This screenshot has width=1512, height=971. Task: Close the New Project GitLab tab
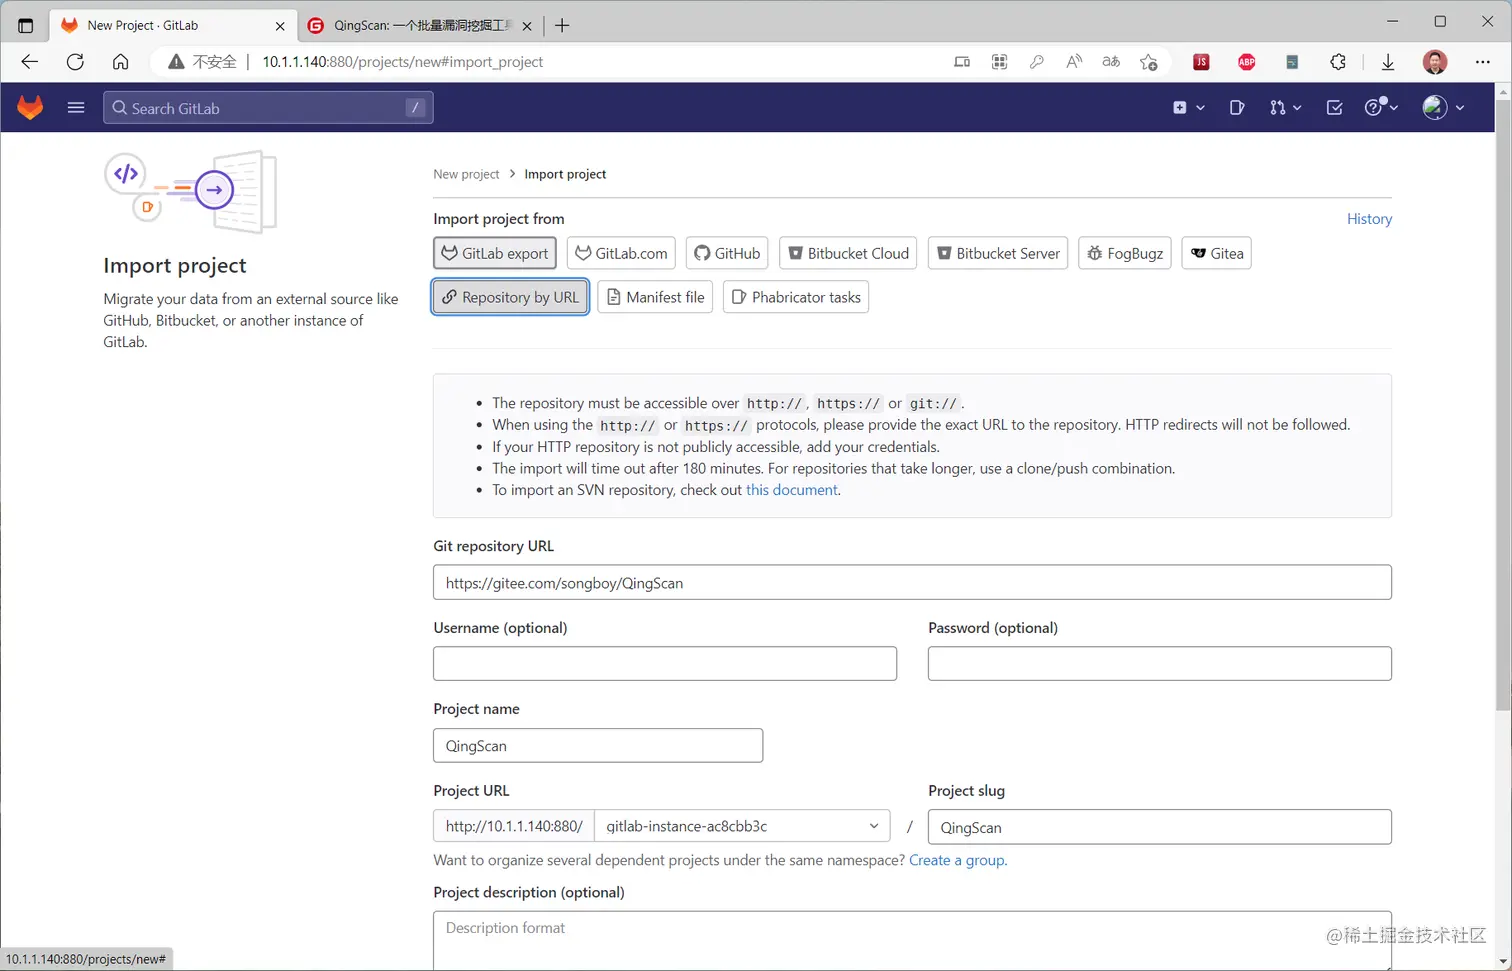pos(280,26)
